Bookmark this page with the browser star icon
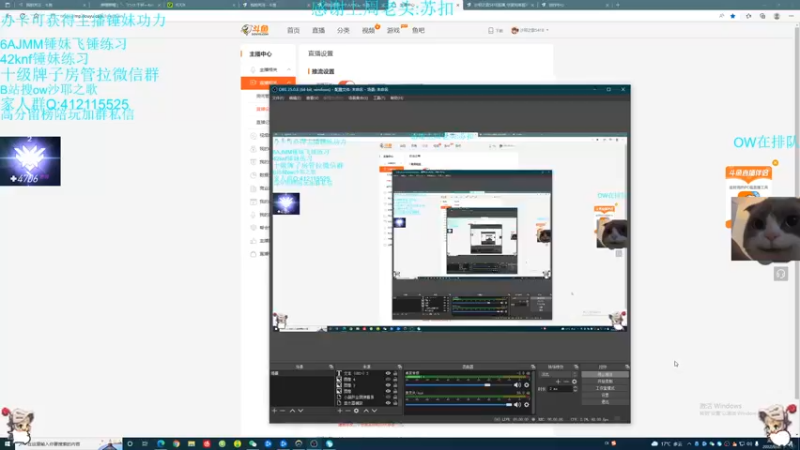The image size is (800, 450). click(733, 16)
